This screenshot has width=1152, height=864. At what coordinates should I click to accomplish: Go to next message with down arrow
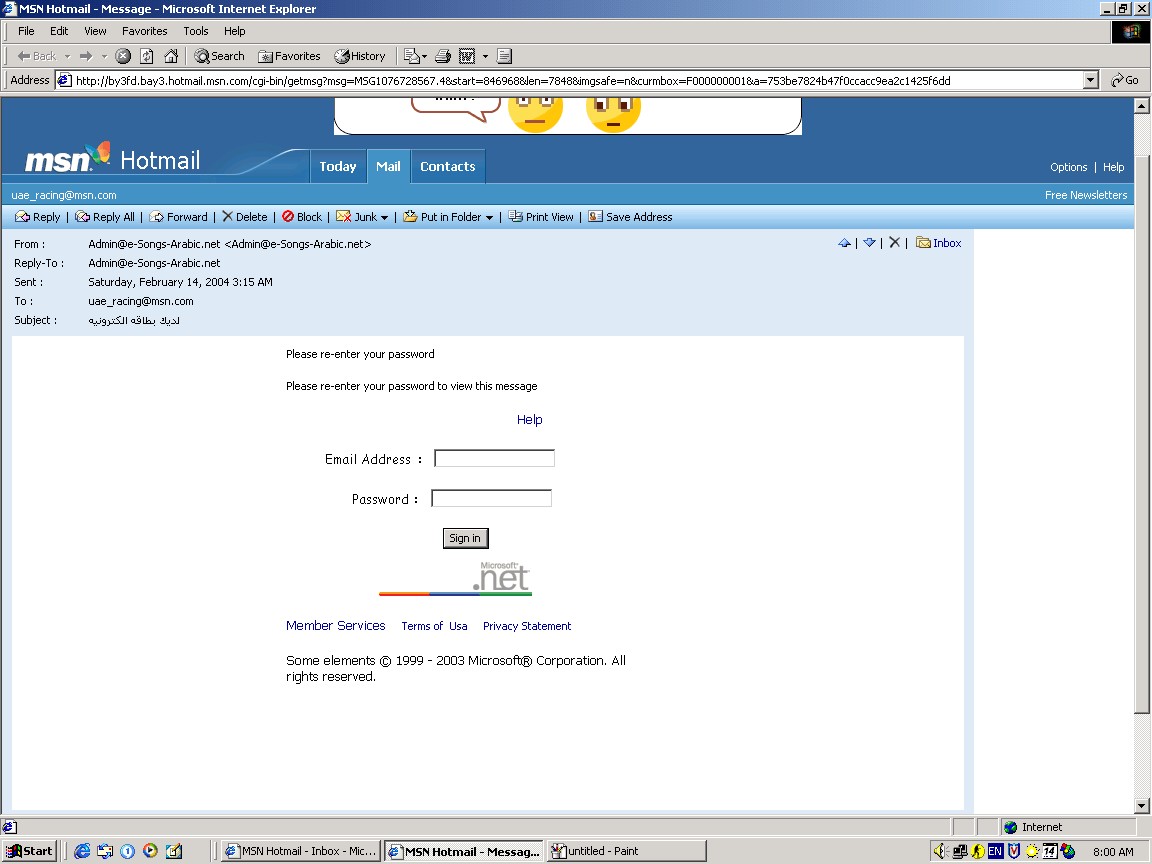869,243
